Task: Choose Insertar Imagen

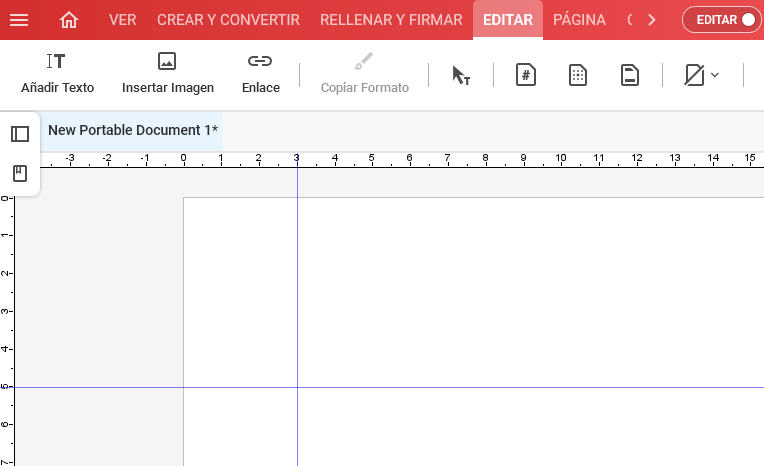Action: point(168,73)
